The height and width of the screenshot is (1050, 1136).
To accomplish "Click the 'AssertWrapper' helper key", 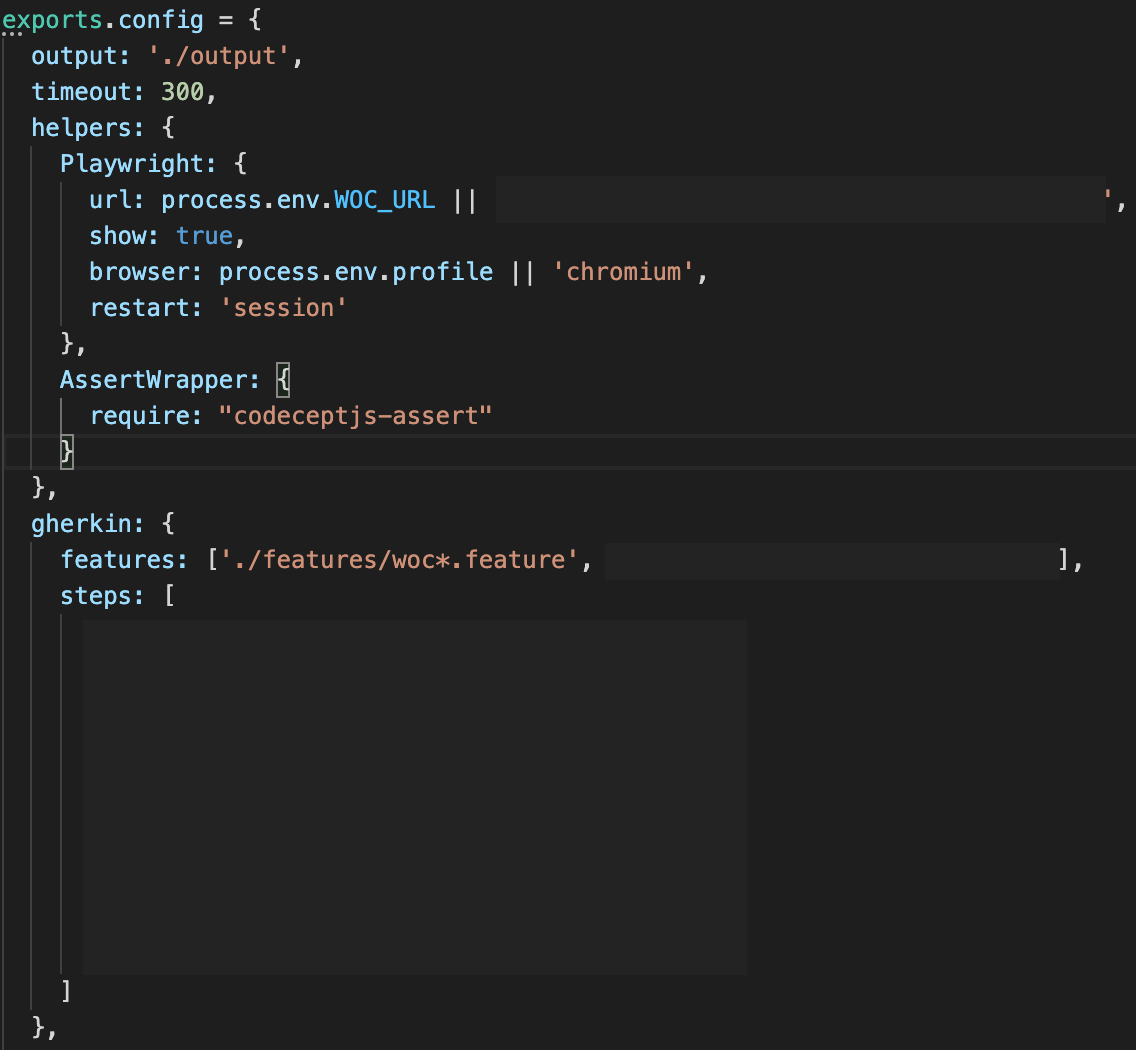I will 154,380.
